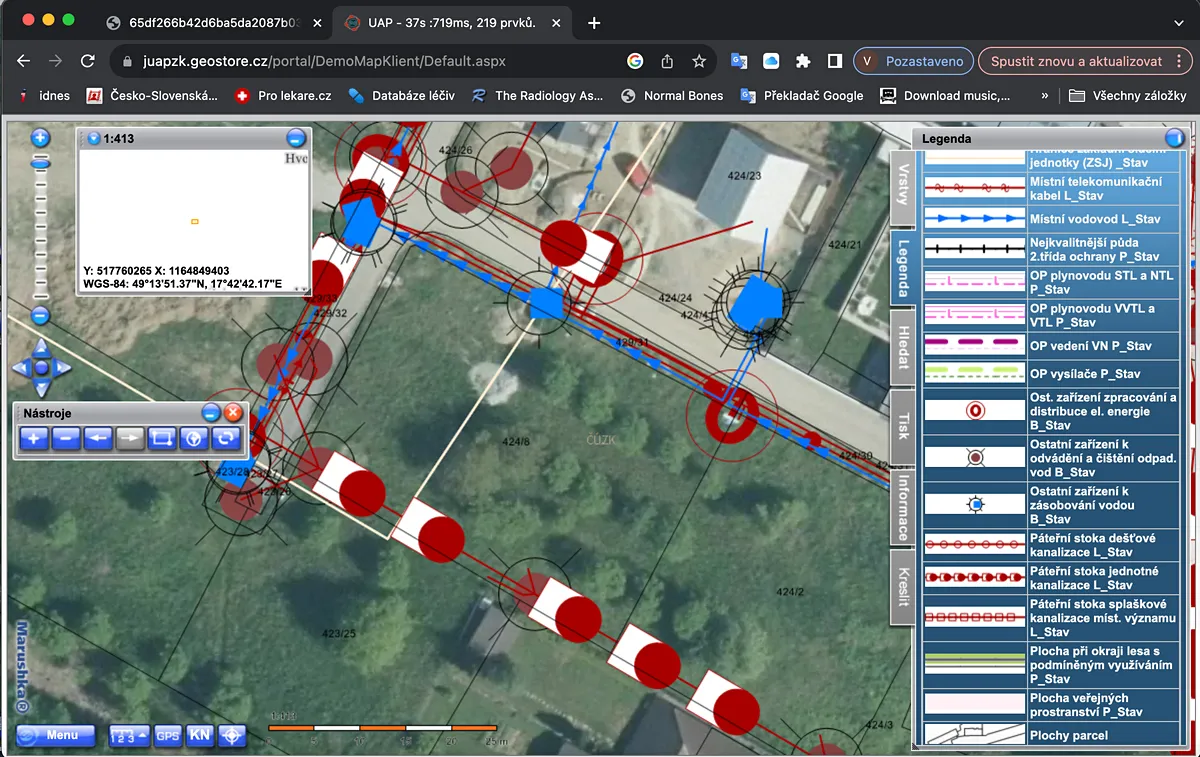The width and height of the screenshot is (1200, 757).
Task: Pan the map right with the east arrow
Action: (62, 367)
